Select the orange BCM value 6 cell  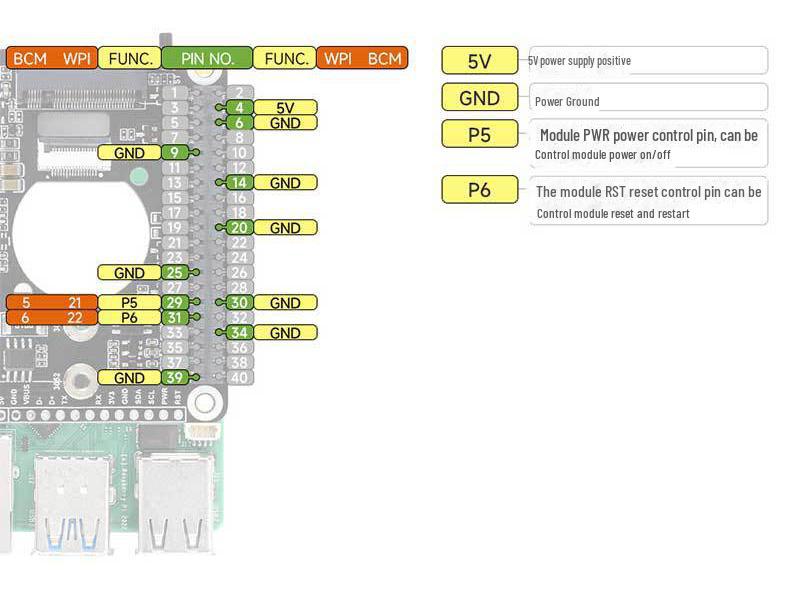coord(25,317)
